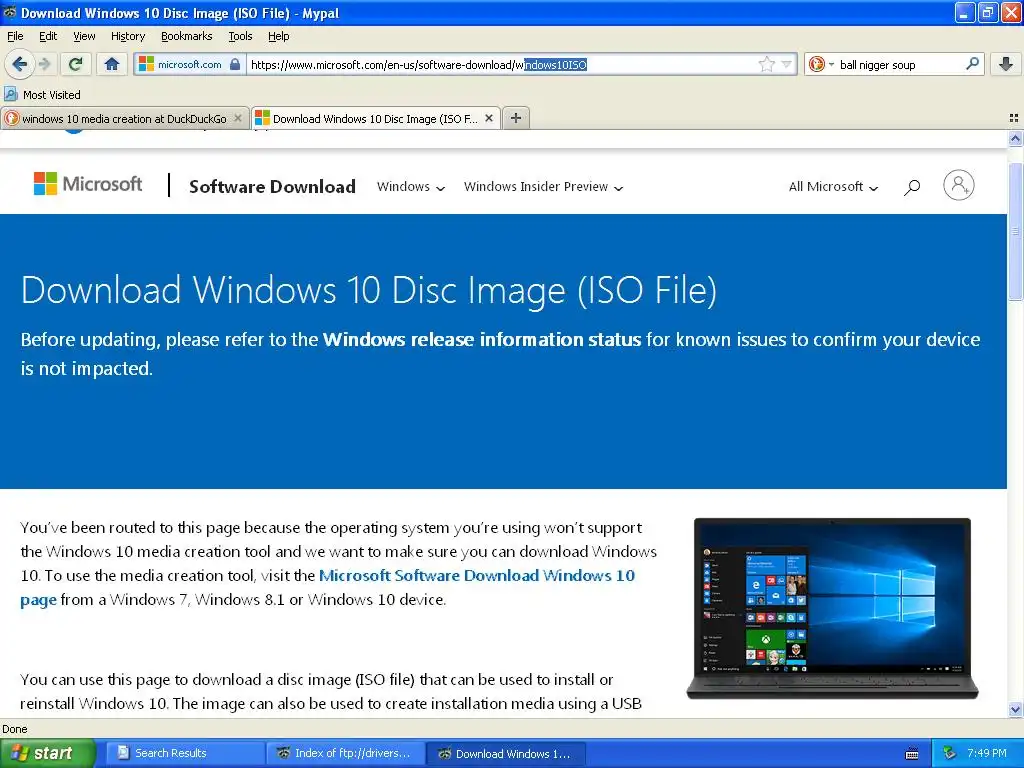Click the scrollbar up arrow
This screenshot has height=768, width=1024.
pos(1015,138)
